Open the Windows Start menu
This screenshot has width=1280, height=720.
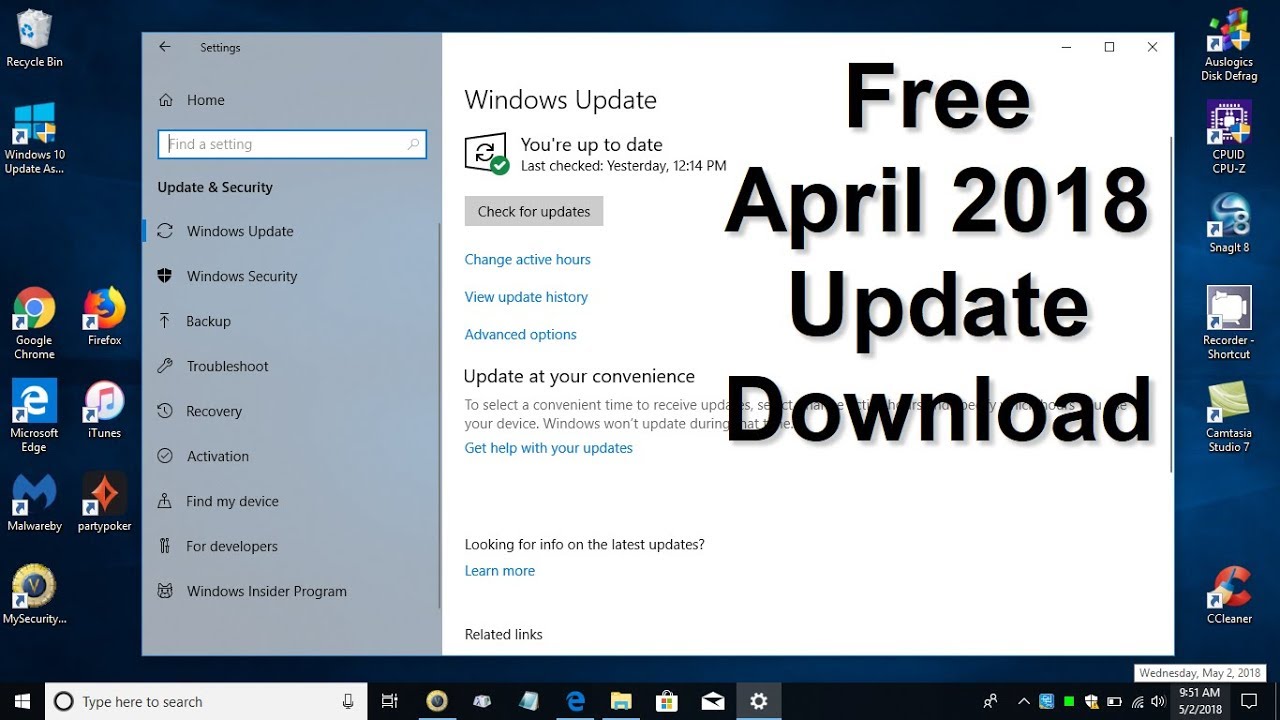22,701
